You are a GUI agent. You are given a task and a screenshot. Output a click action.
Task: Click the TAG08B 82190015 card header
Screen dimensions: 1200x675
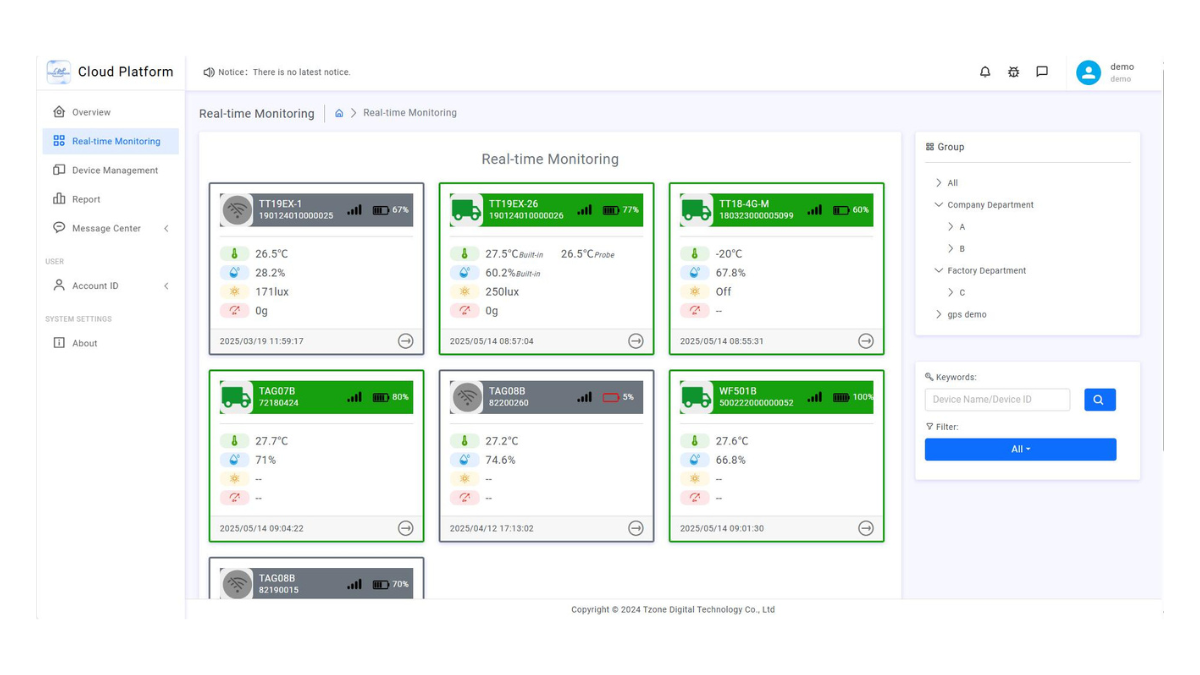click(316, 584)
